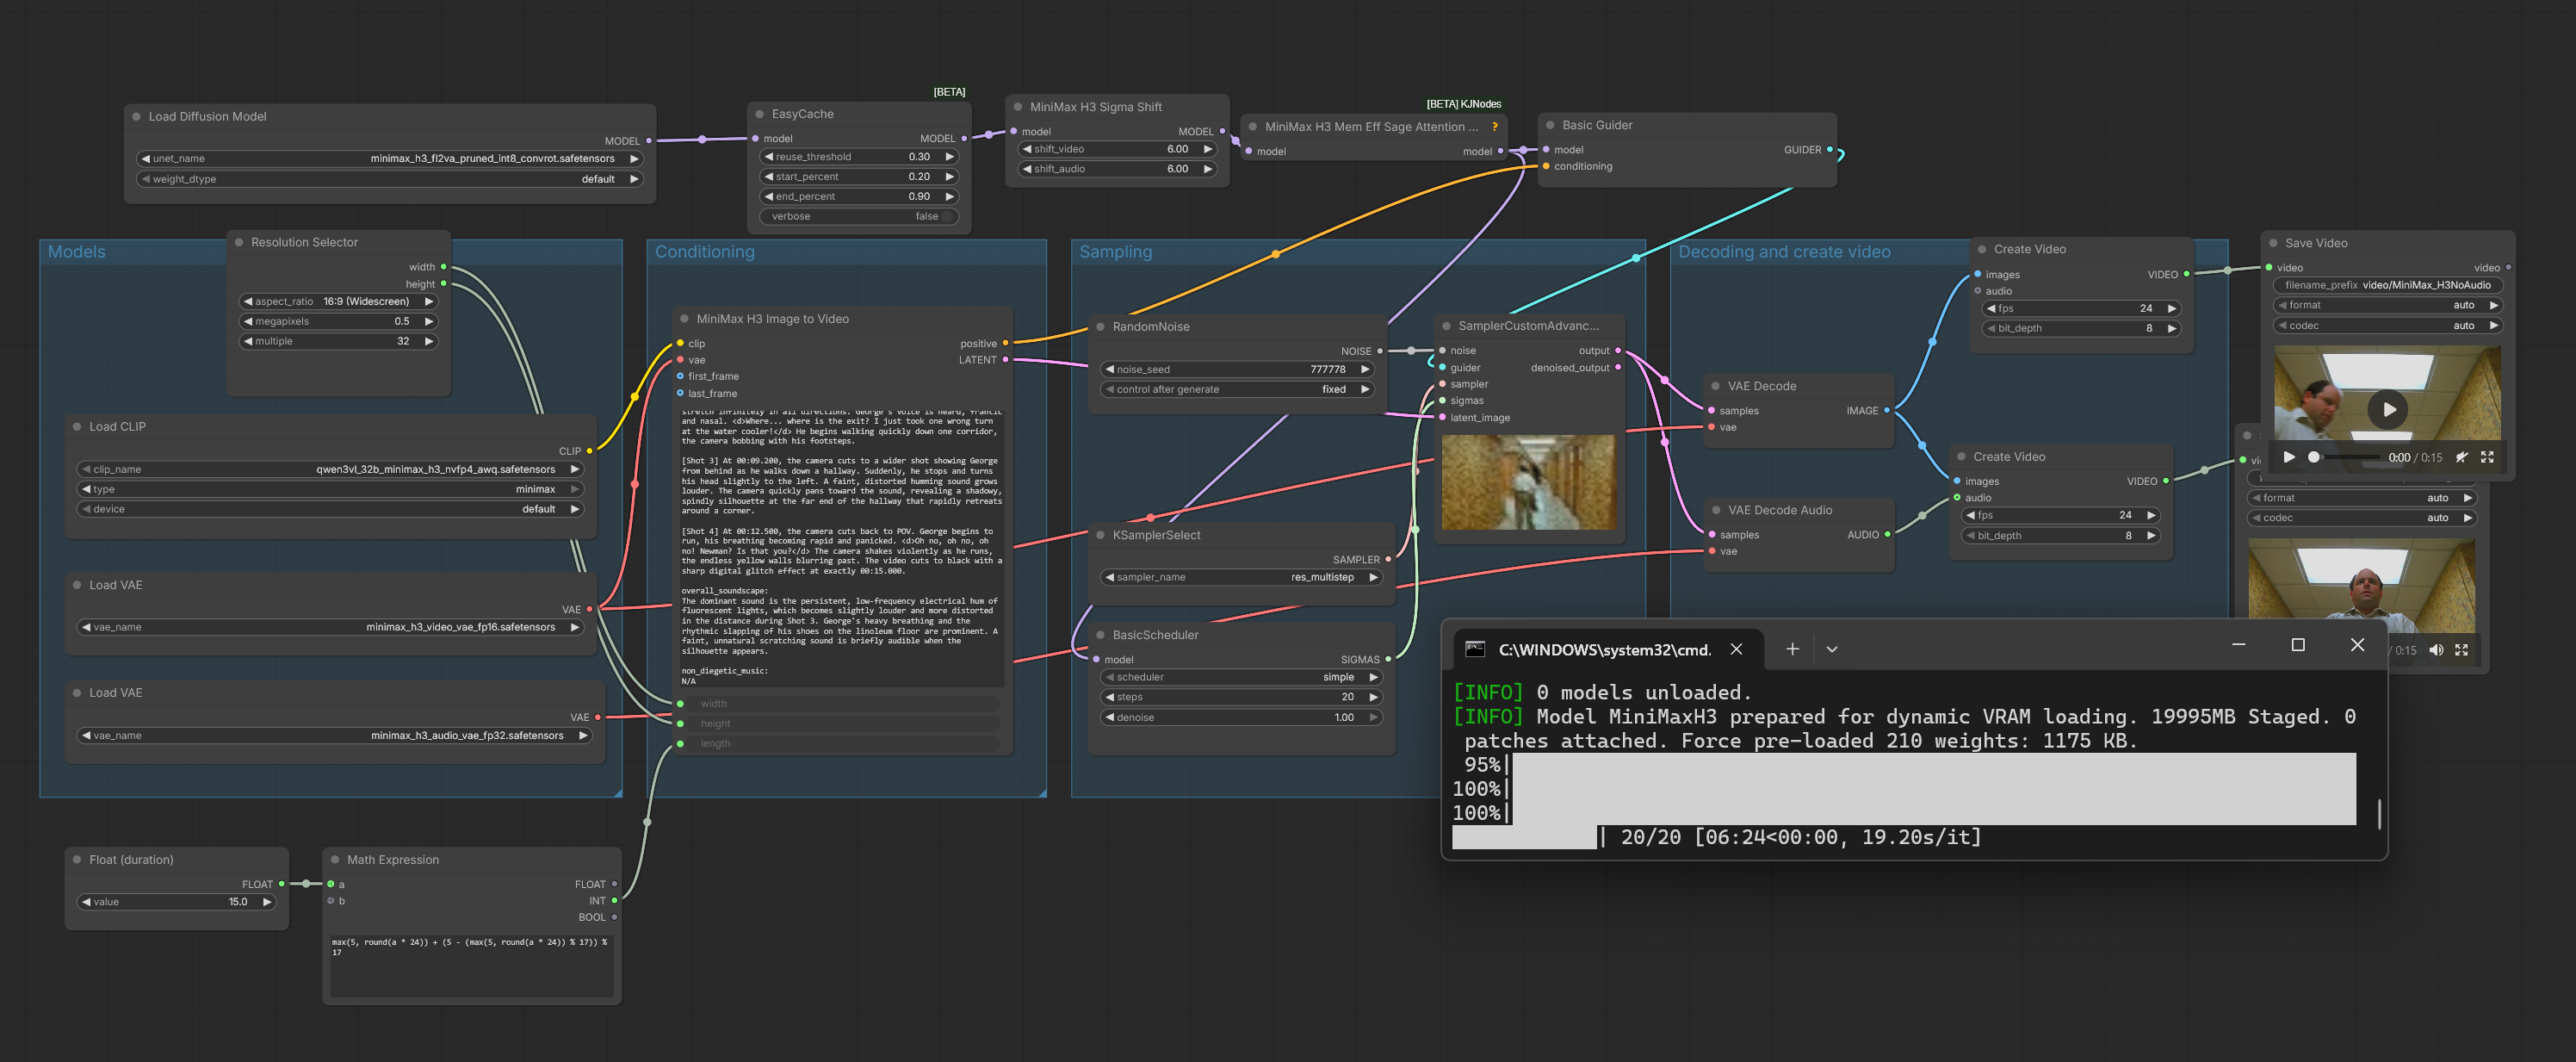The image size is (2576, 1062).
Task: Collapse the KSamplerSelect node
Action: [x=1100, y=535]
